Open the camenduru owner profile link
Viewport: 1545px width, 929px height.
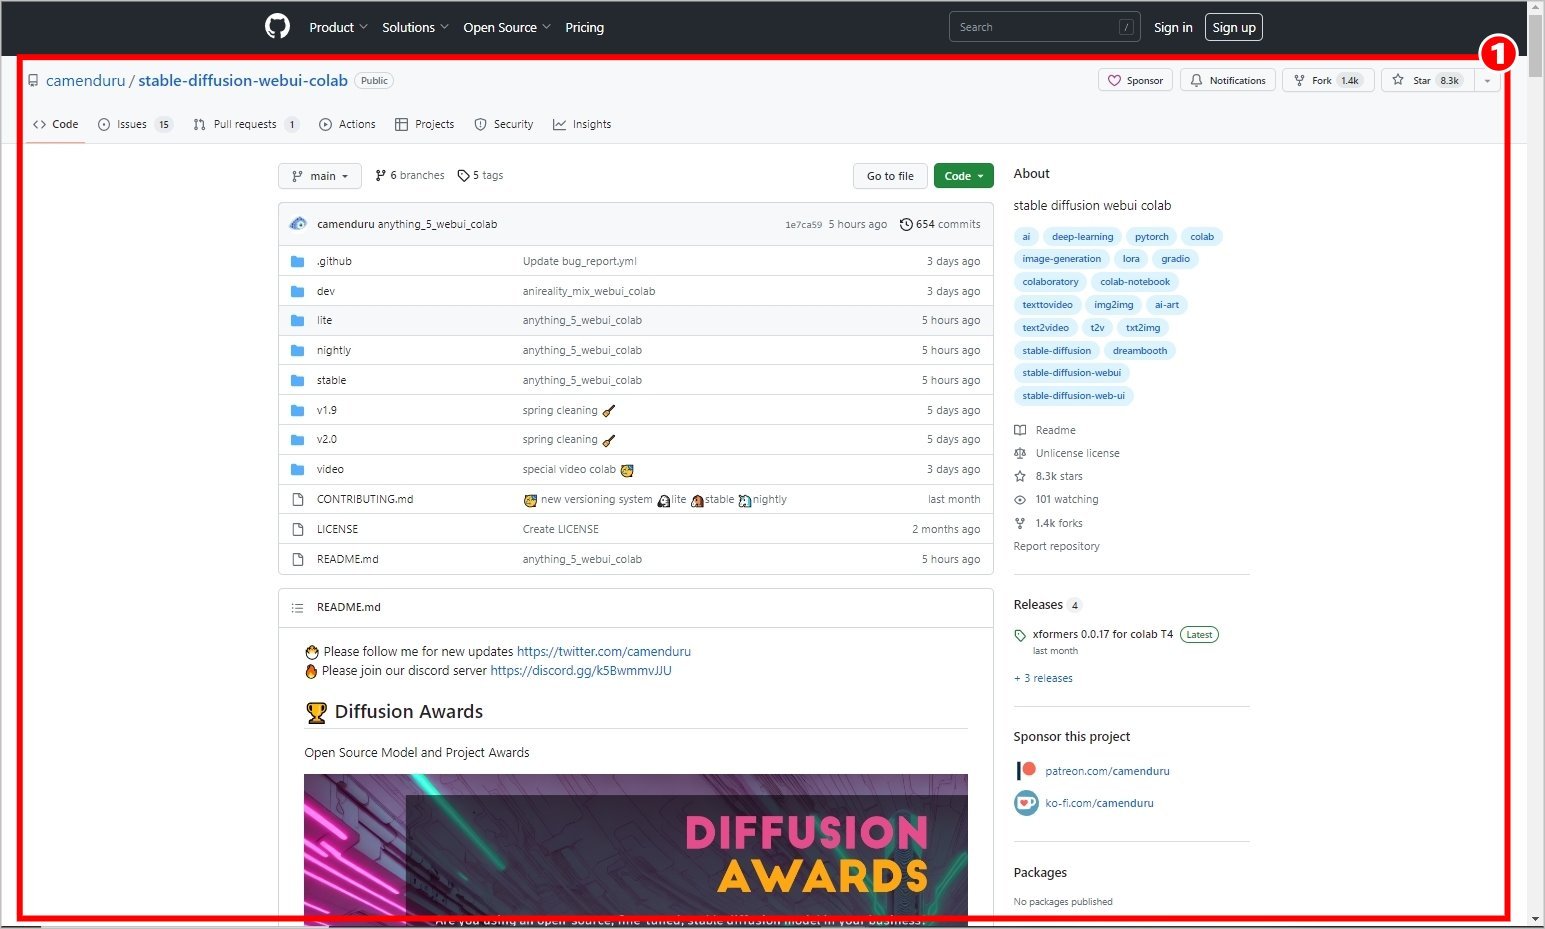(x=86, y=81)
